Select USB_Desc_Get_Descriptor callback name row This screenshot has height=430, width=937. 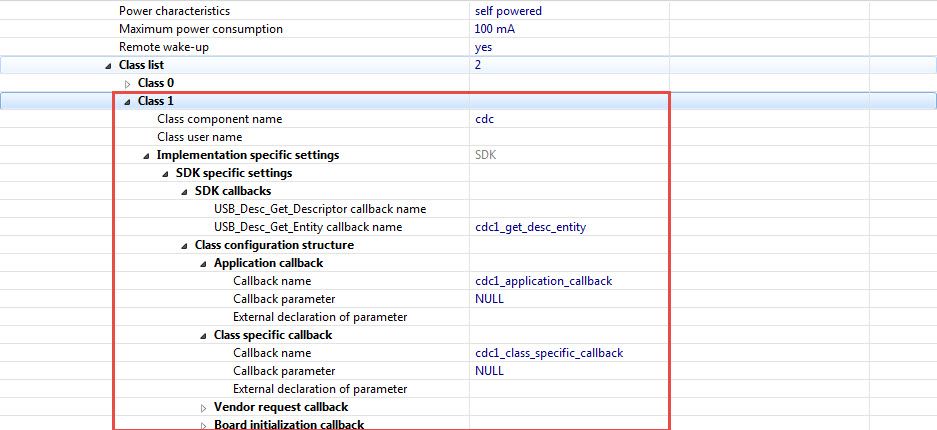tap(319, 209)
